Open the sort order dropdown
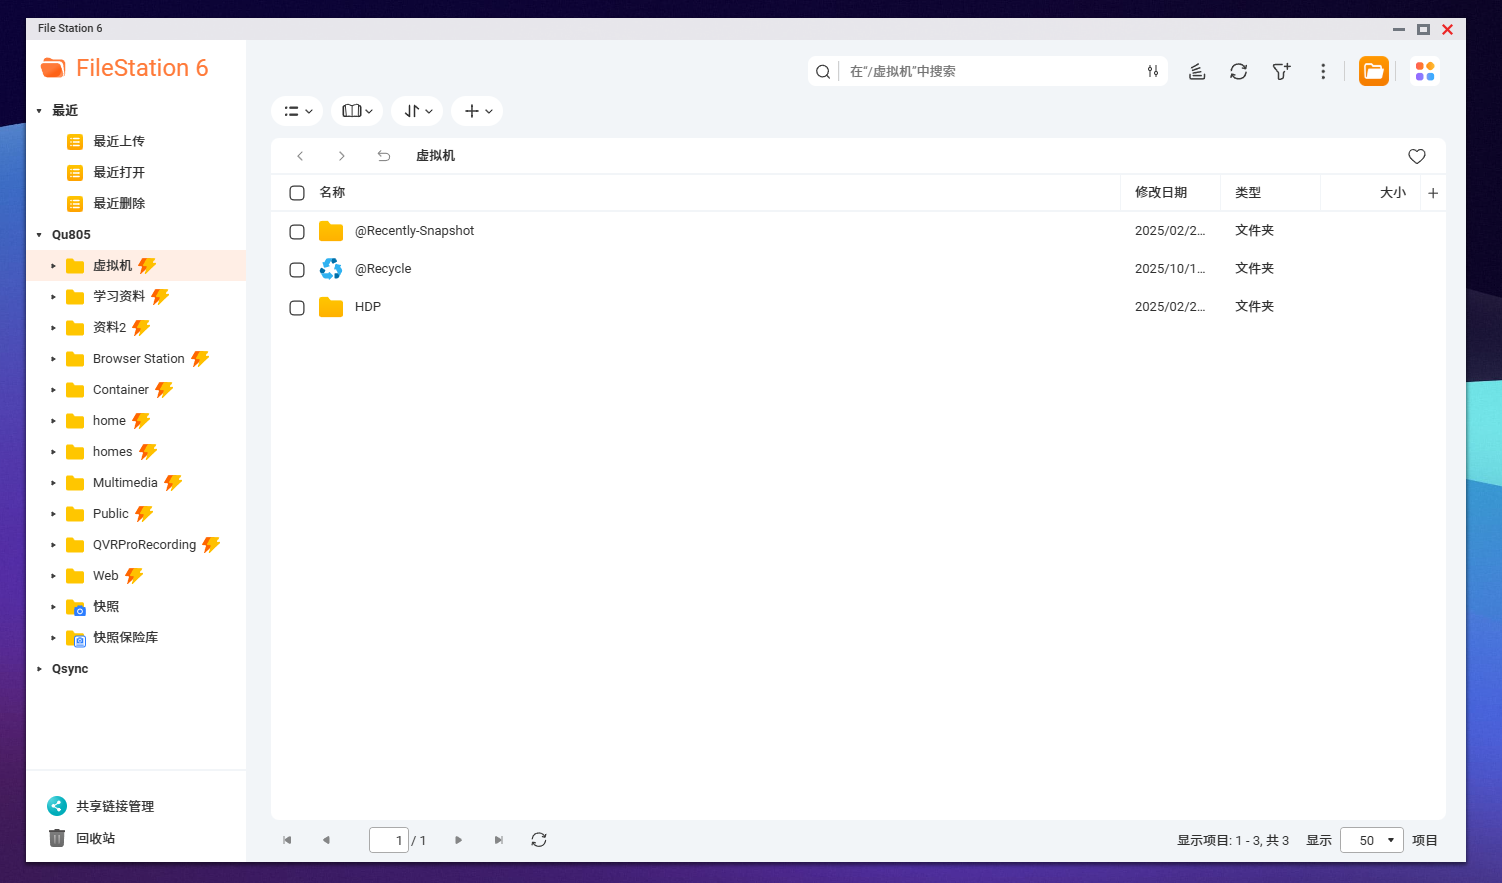 tap(417, 111)
